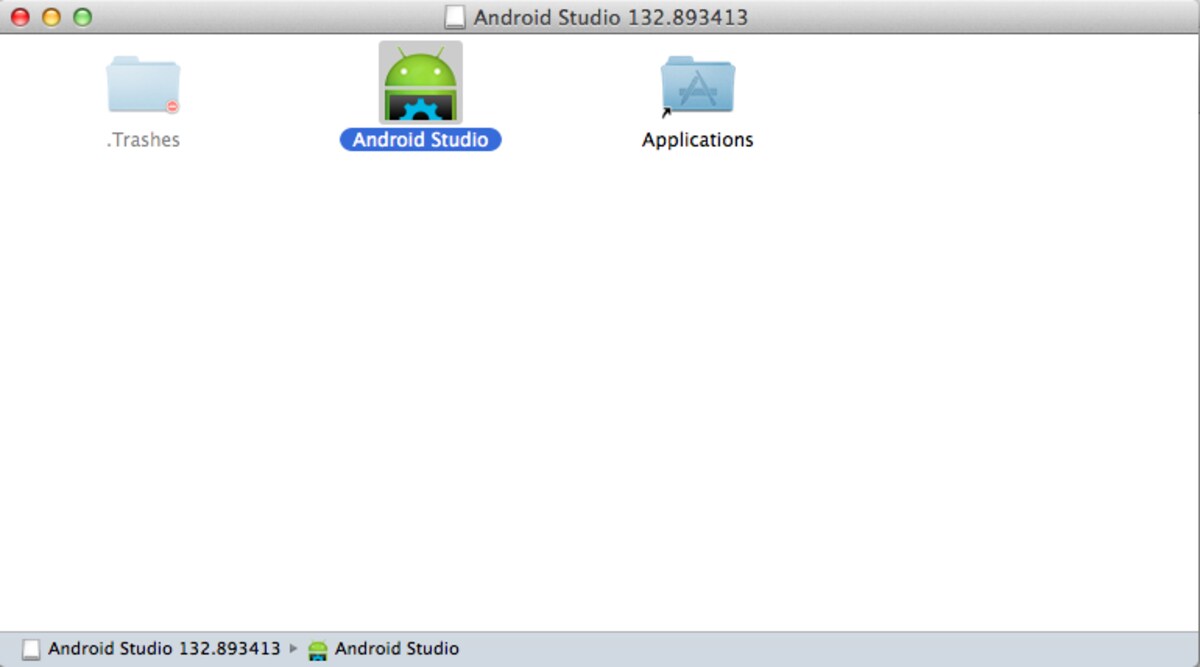Click the 'Android Studio' selected file label

point(420,140)
